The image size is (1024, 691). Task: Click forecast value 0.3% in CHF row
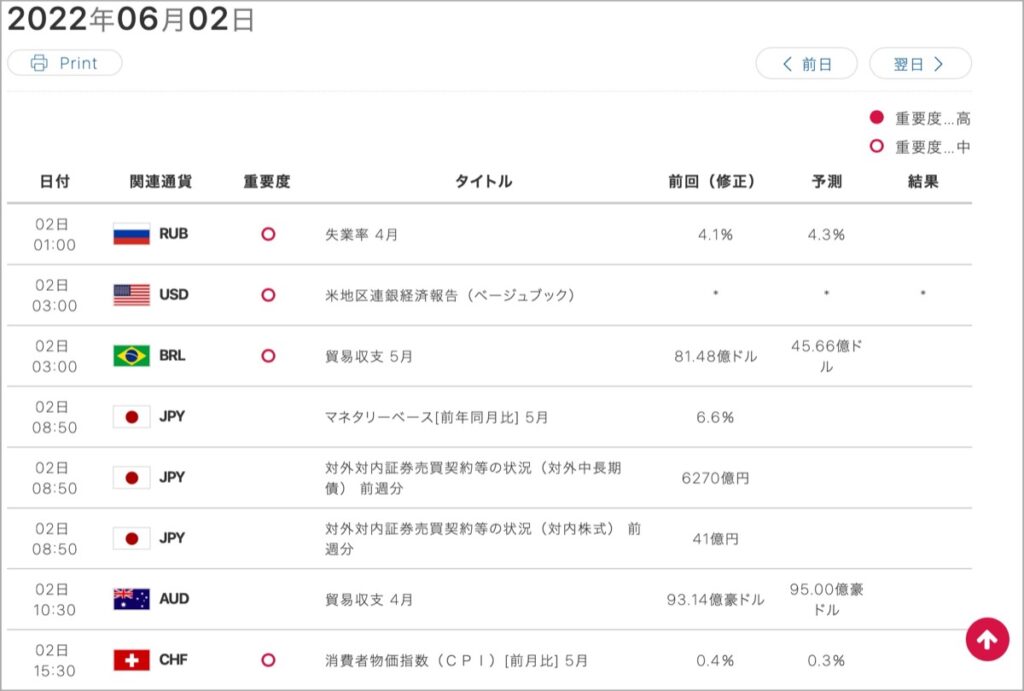(826, 660)
